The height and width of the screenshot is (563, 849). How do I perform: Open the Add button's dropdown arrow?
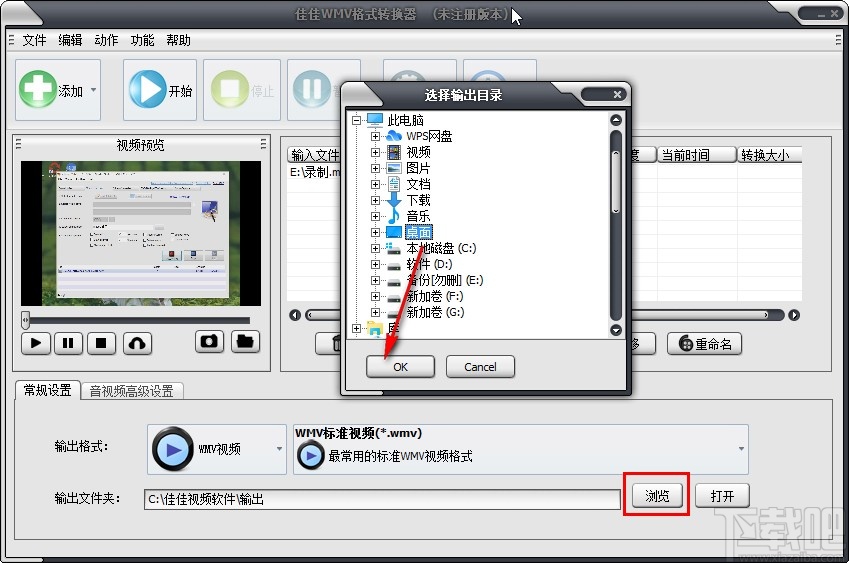[x=94, y=90]
